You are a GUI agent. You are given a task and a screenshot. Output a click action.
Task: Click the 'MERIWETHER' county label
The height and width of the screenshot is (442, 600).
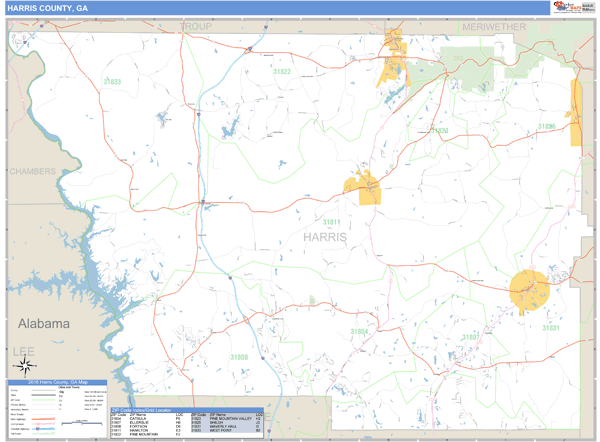pos(494,27)
